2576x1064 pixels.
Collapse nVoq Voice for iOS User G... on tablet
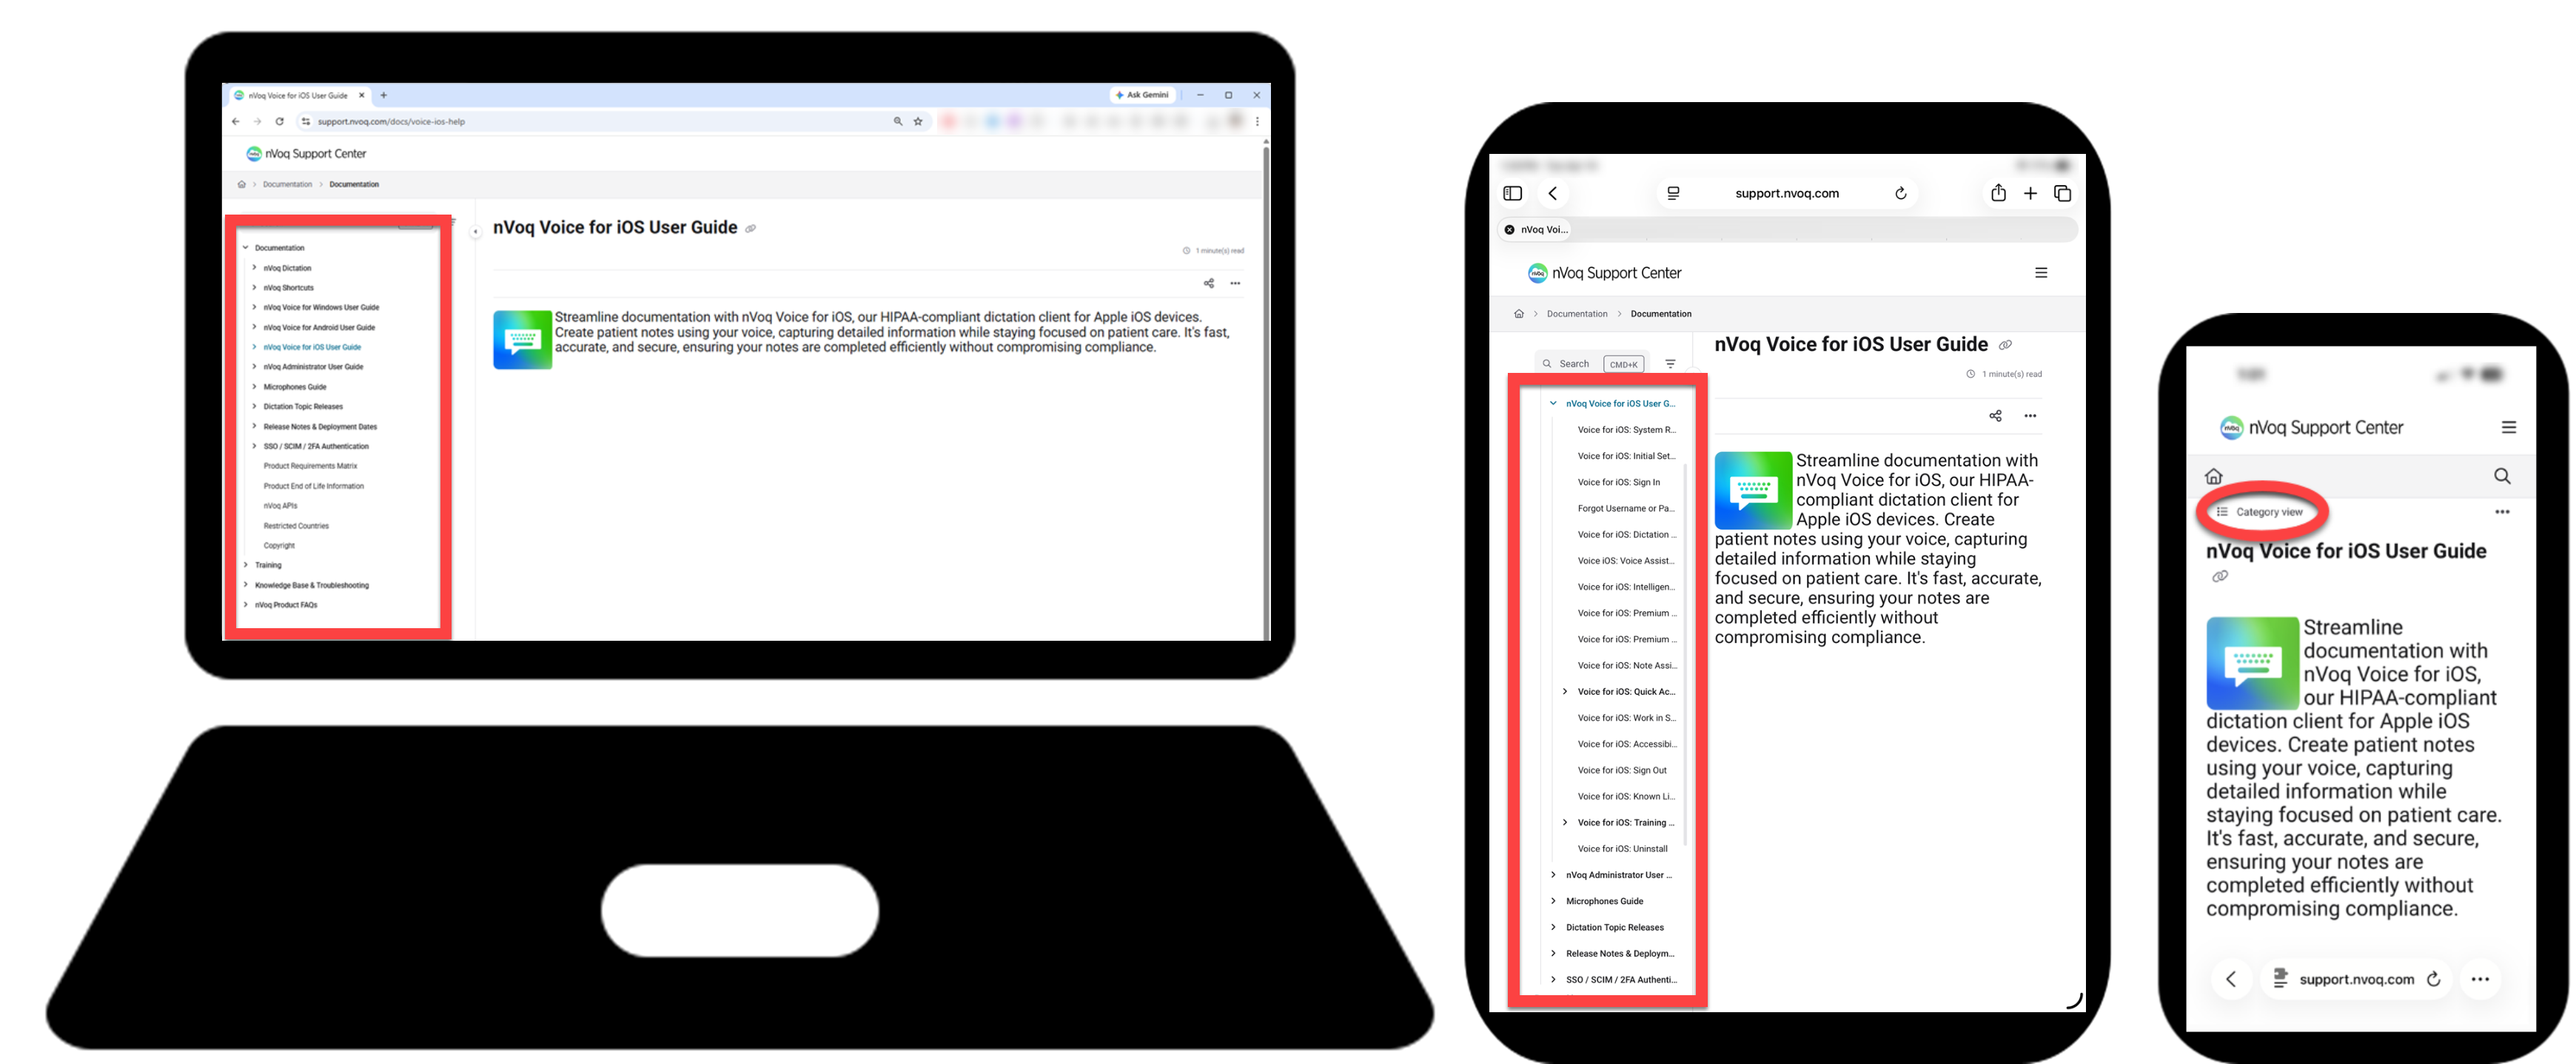[x=1553, y=404]
